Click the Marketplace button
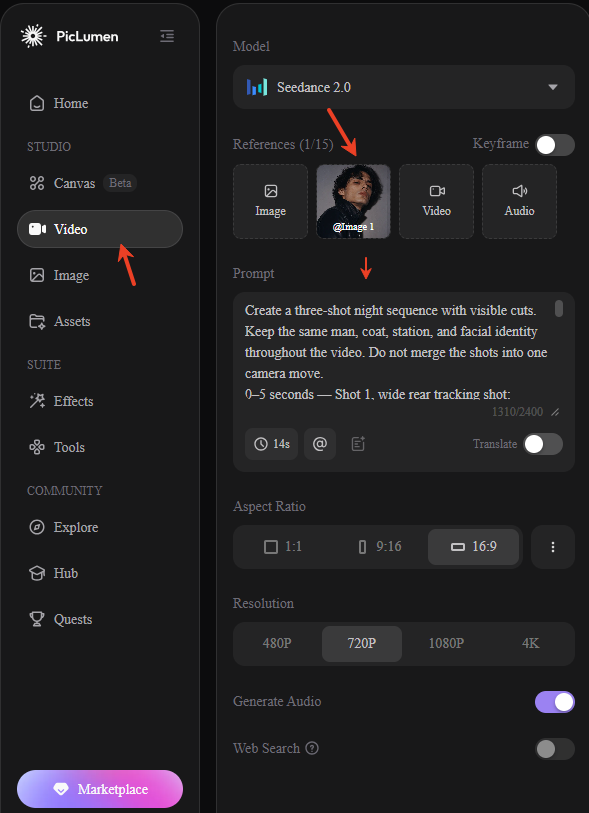589x813 pixels. [x=100, y=789]
